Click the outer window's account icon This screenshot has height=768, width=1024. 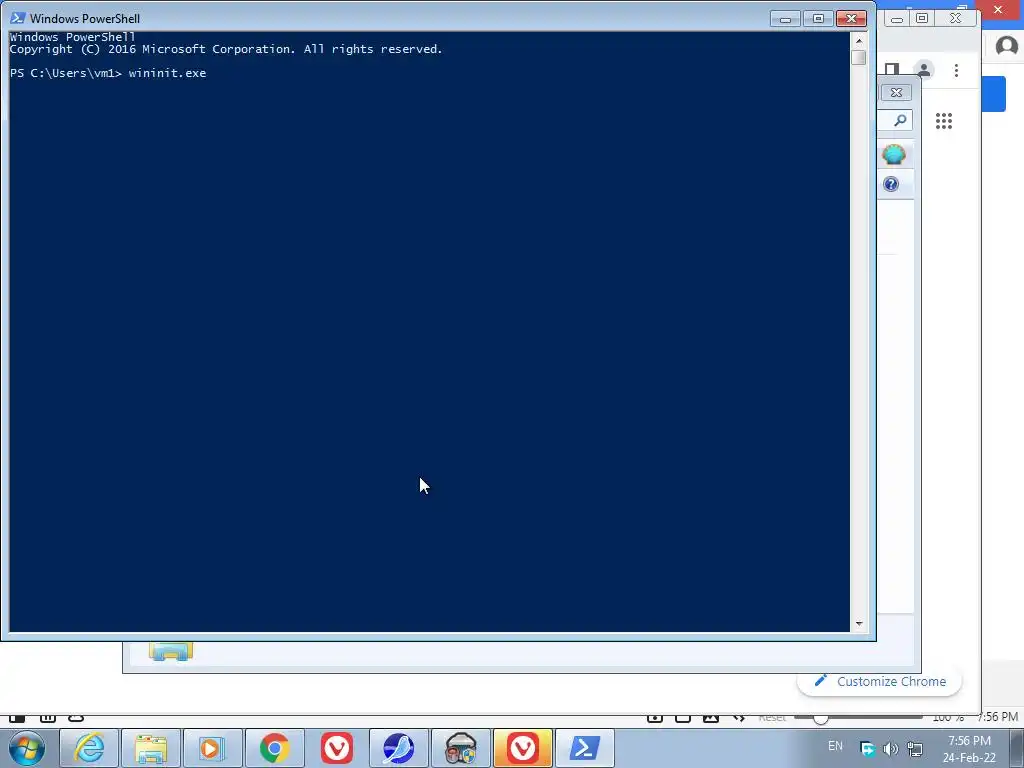1007,46
